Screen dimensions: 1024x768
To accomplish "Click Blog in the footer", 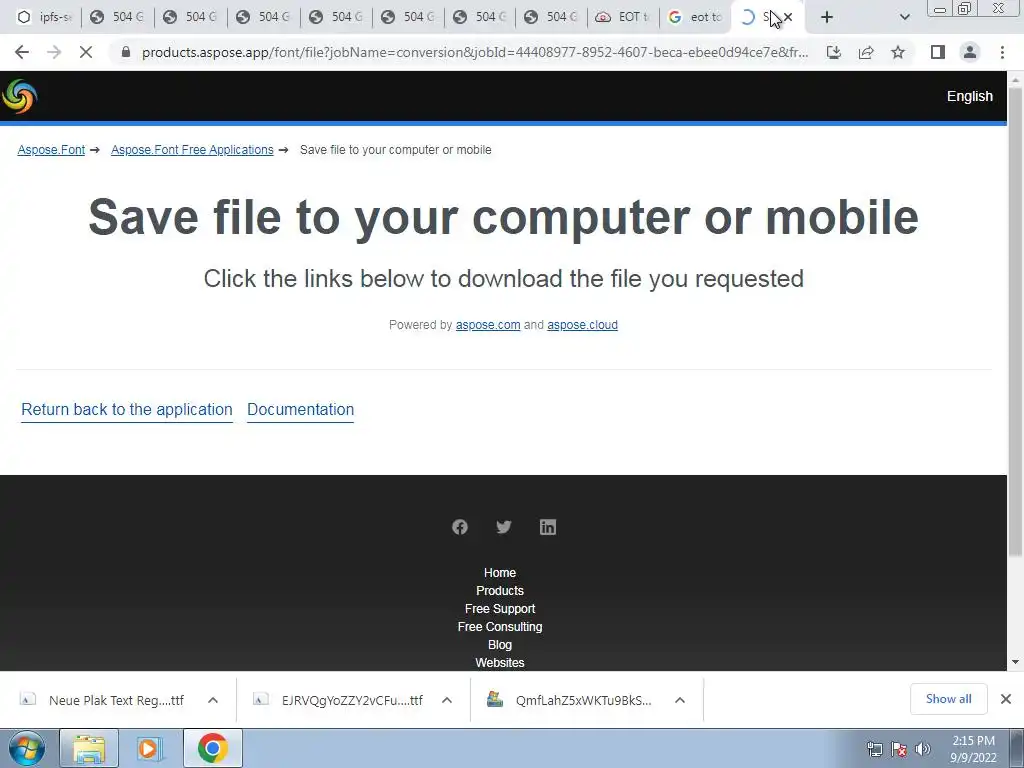I will click(x=500, y=645).
